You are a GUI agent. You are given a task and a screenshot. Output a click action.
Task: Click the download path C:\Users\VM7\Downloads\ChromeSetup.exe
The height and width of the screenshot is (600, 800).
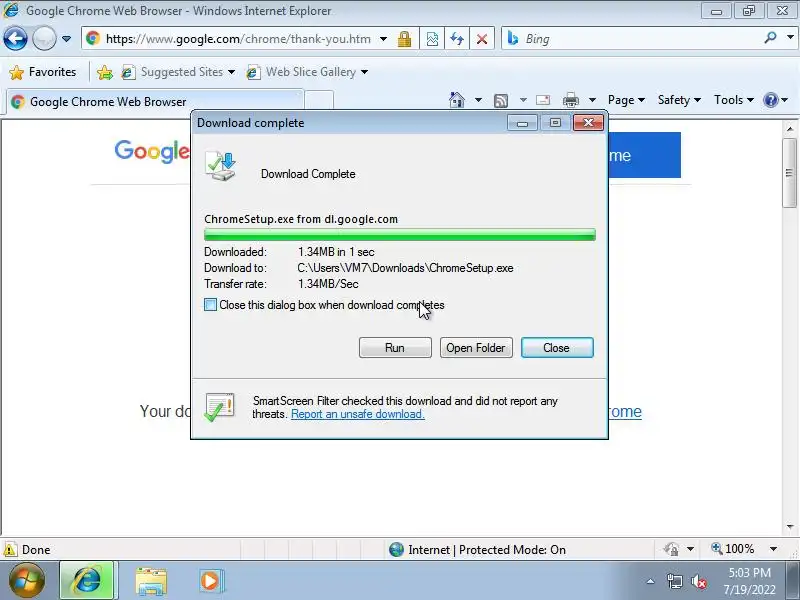[x=405, y=268]
